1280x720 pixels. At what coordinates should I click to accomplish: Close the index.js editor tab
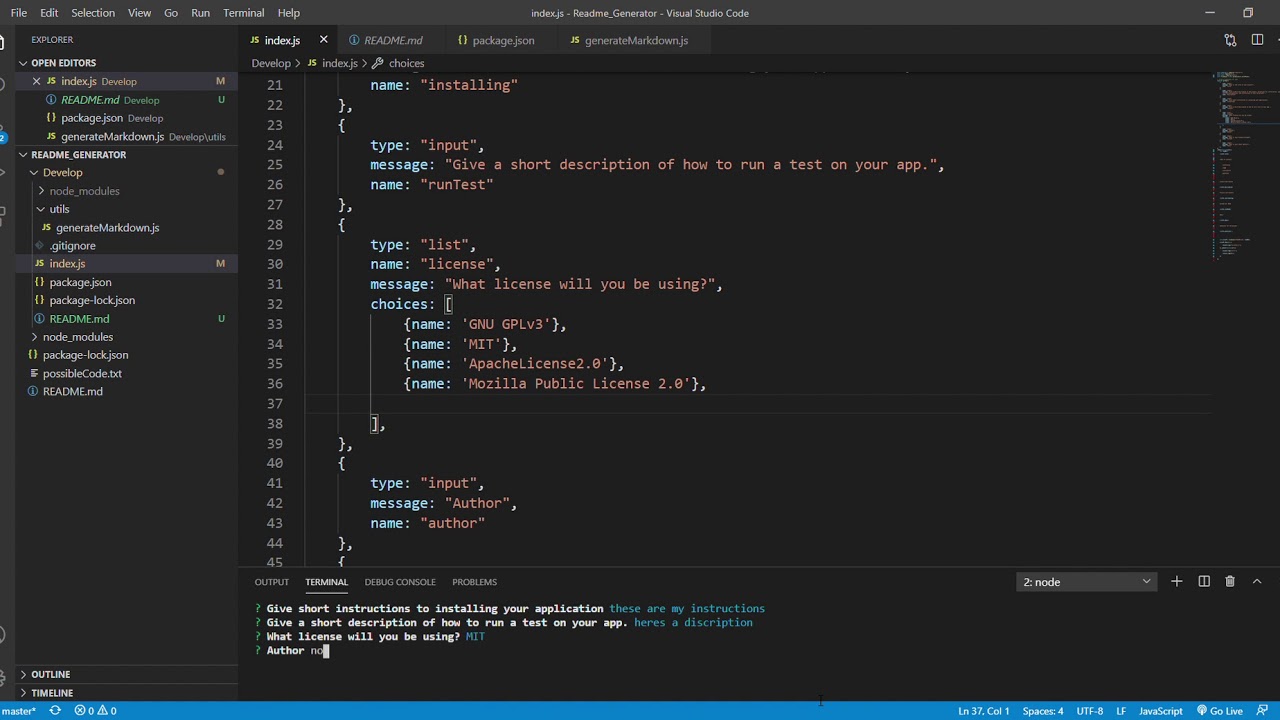[x=323, y=40]
